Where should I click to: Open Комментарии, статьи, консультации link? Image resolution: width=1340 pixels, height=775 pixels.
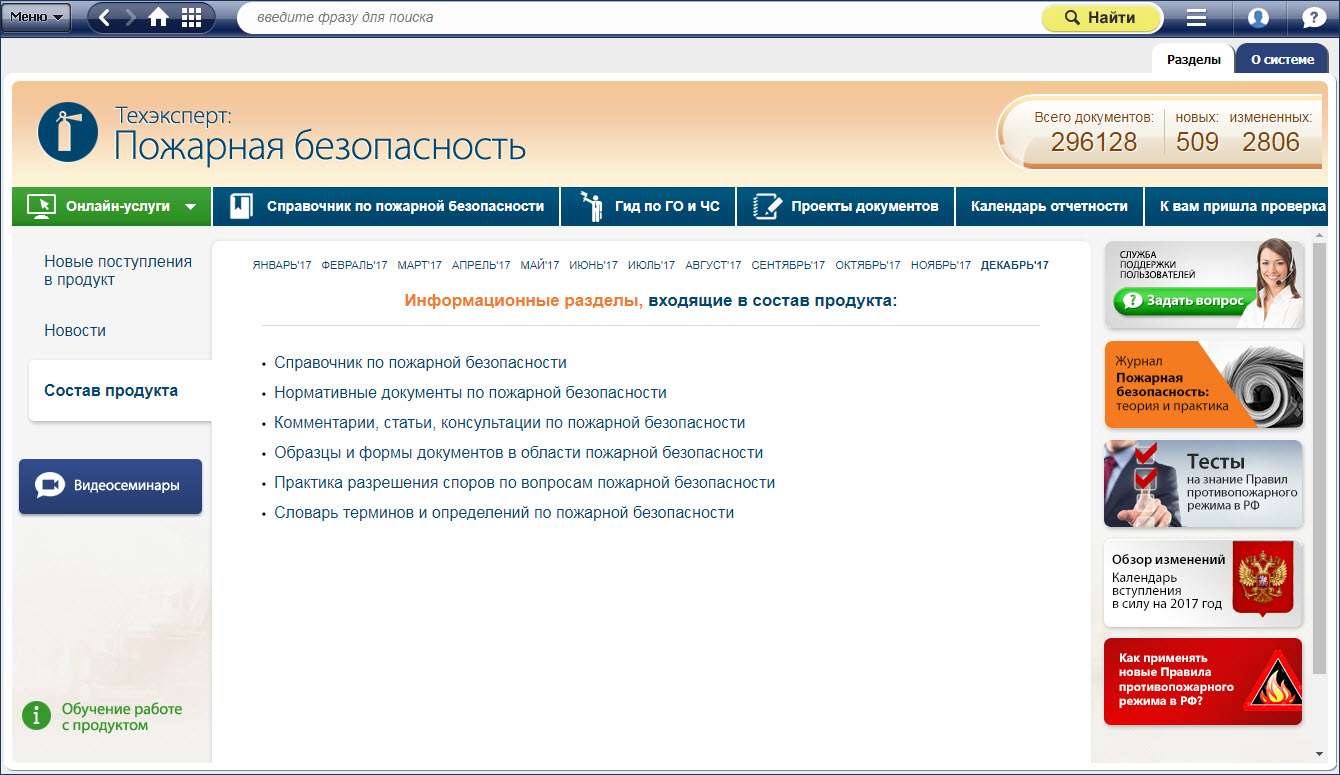pyautogui.click(x=510, y=423)
